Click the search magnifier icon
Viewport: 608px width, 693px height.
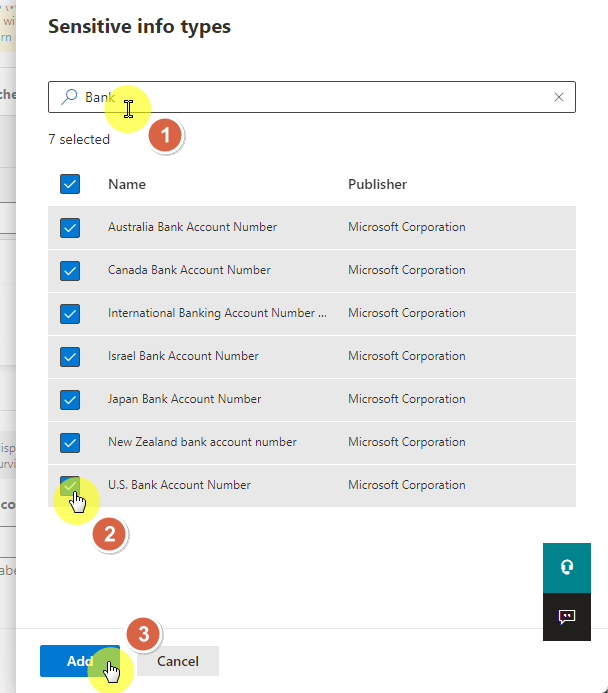(x=69, y=97)
